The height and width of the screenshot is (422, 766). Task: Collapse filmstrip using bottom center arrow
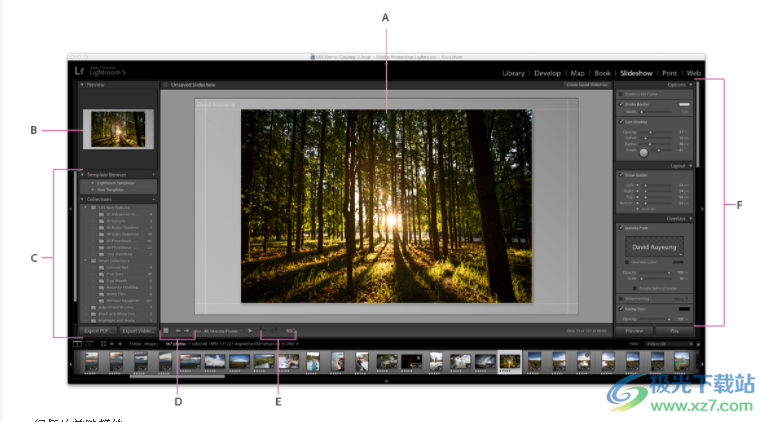(386, 381)
